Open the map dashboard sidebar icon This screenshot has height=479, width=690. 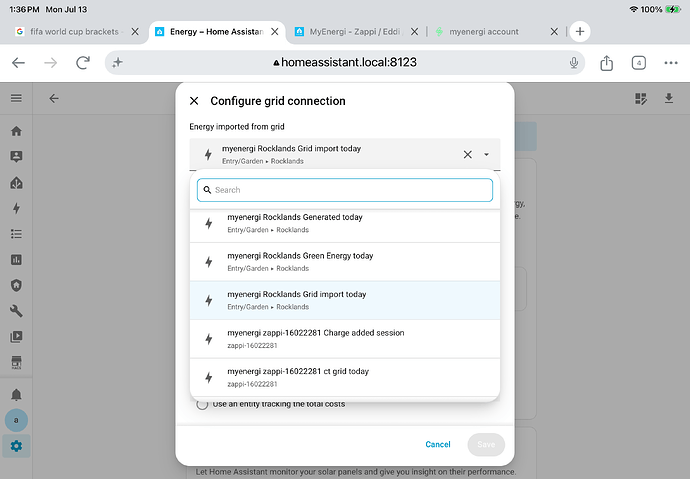pos(16,183)
